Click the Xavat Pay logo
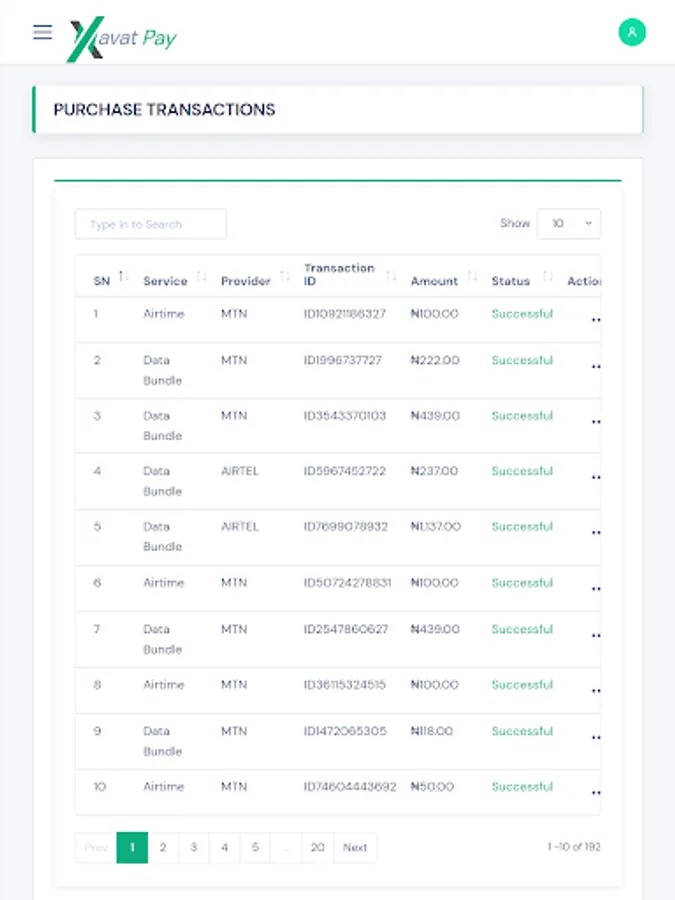 tap(122, 39)
